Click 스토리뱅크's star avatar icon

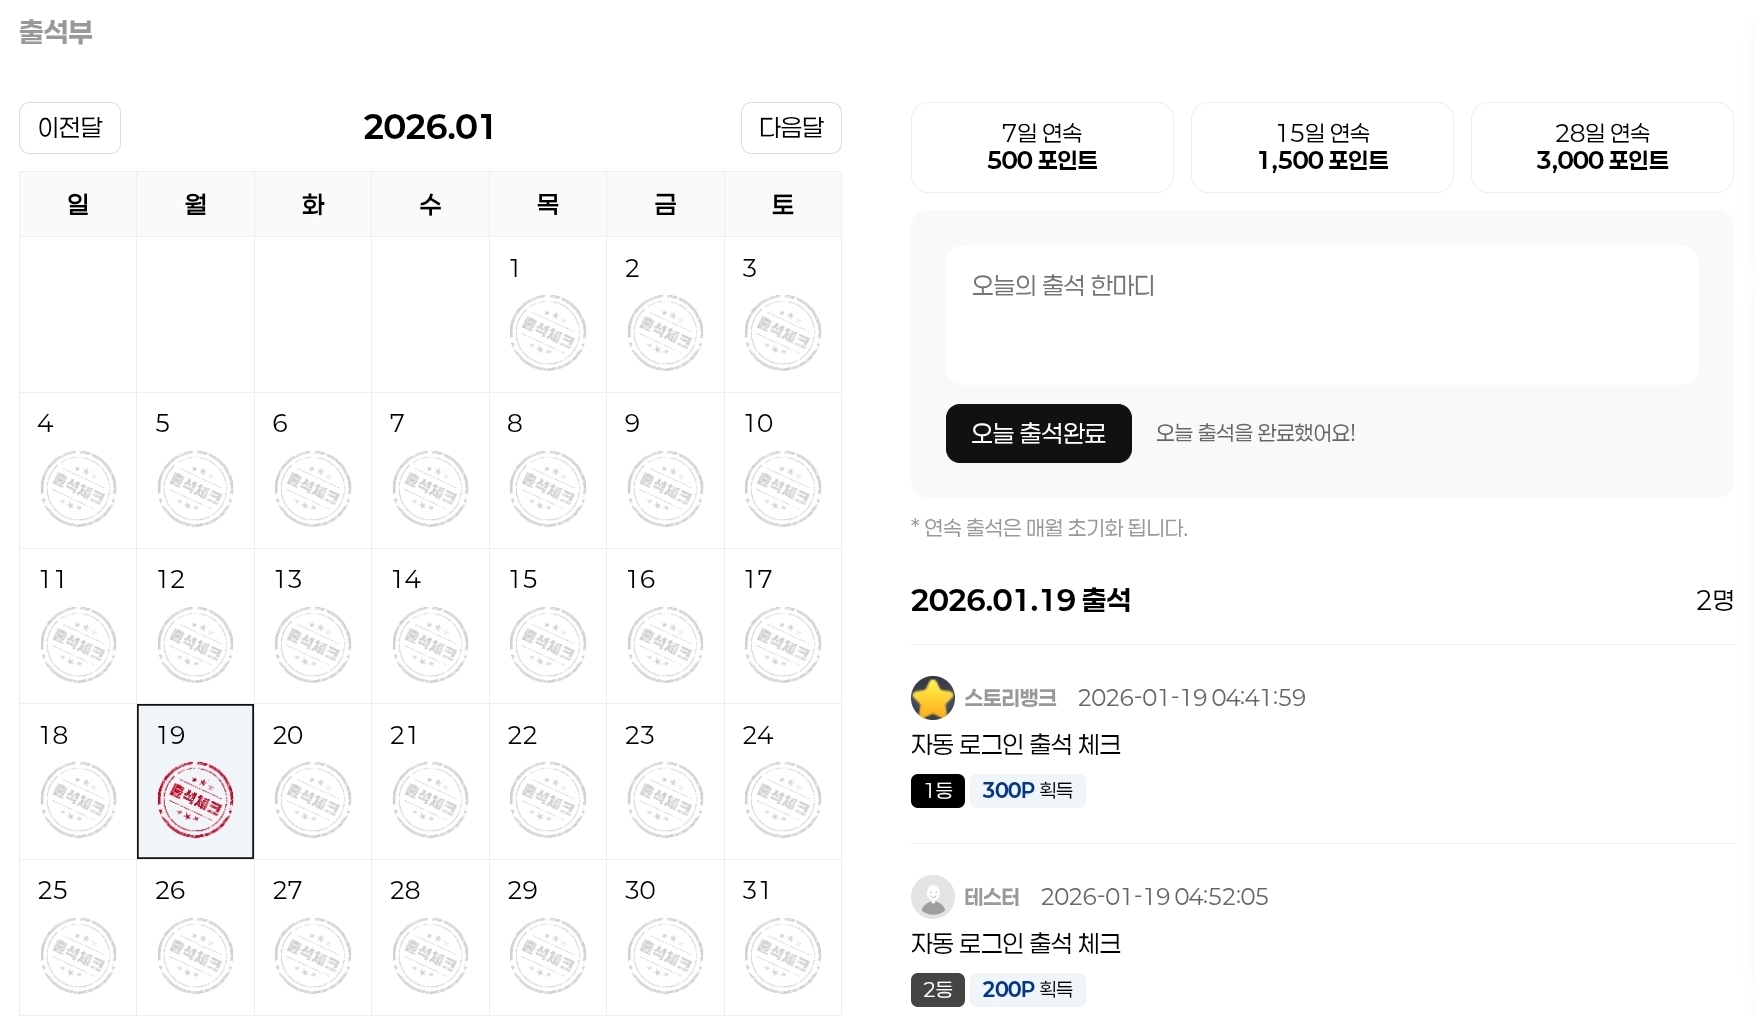pos(932,698)
